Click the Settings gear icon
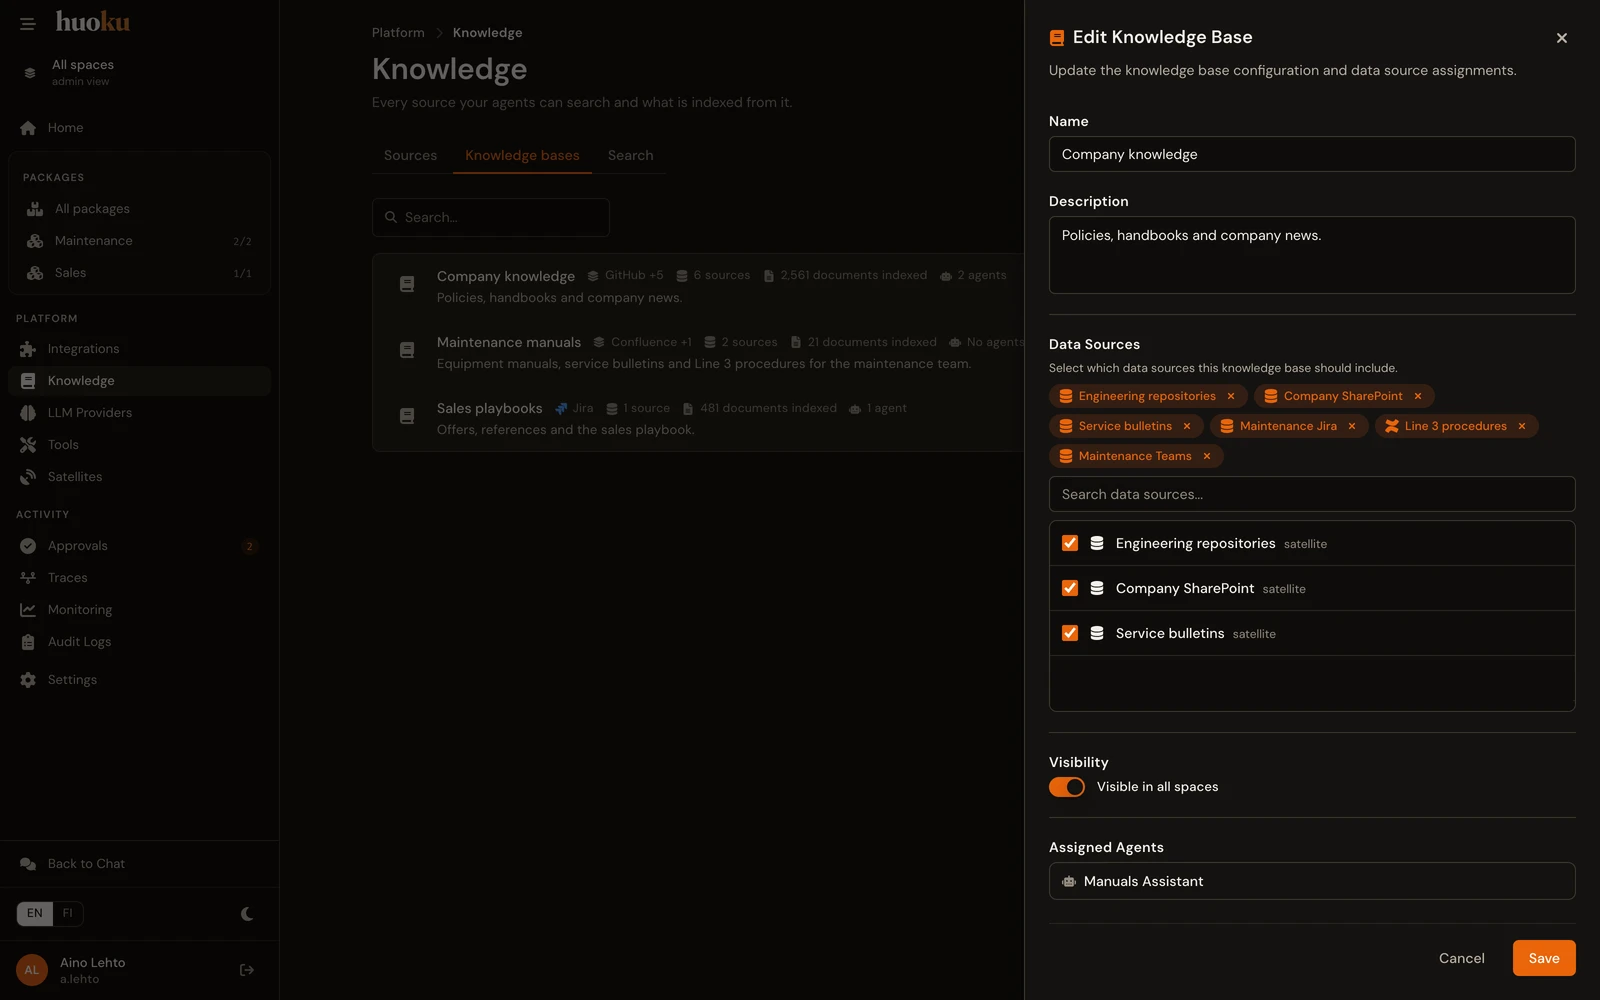 (28, 680)
